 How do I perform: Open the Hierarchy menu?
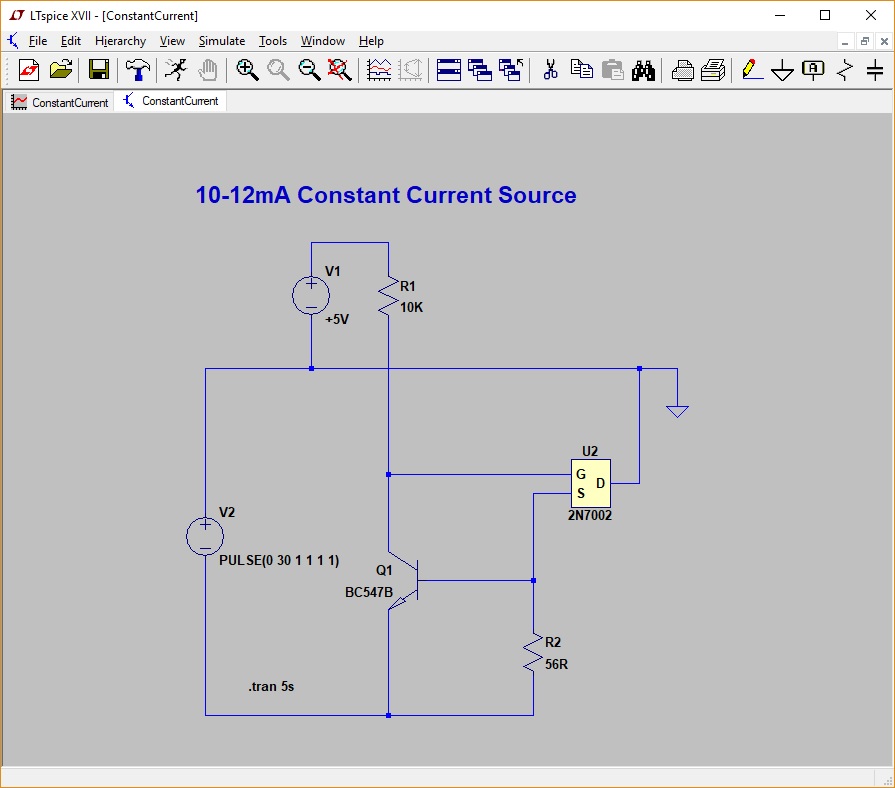(120, 41)
